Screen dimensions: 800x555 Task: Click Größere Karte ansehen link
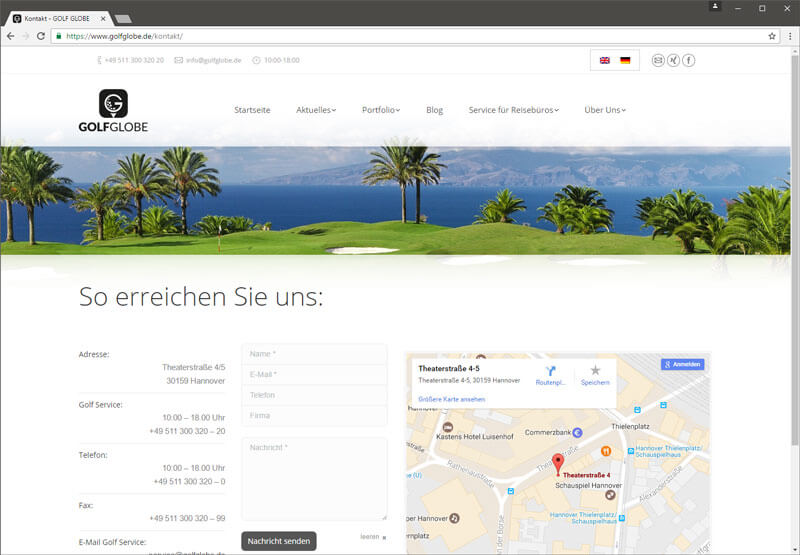452,399
